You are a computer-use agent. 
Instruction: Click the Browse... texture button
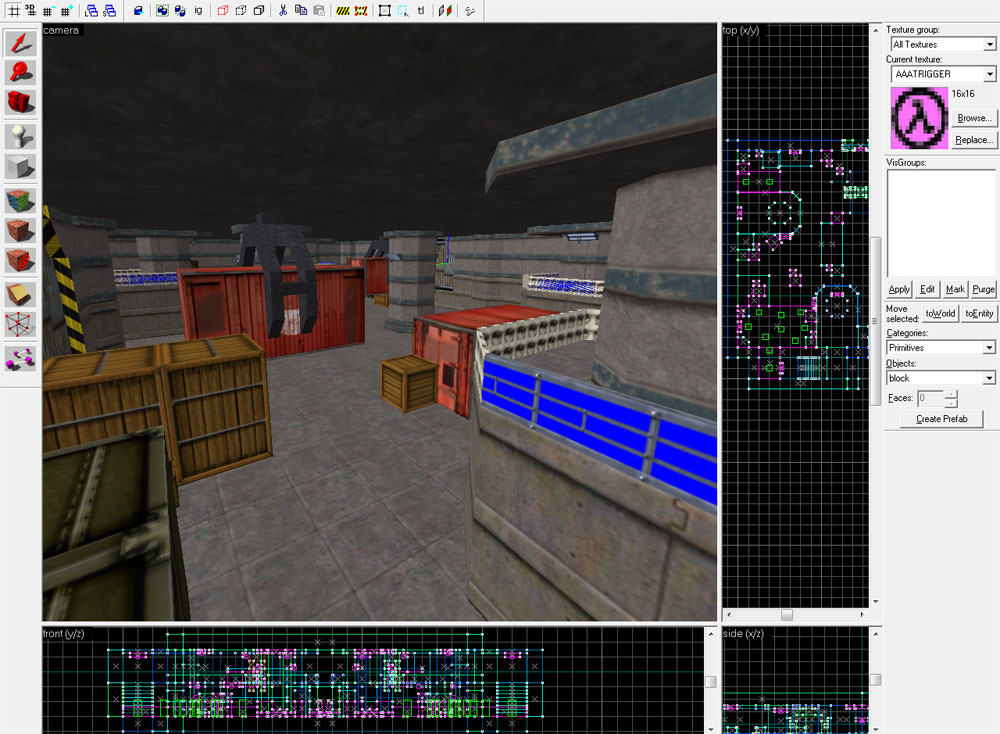point(974,118)
